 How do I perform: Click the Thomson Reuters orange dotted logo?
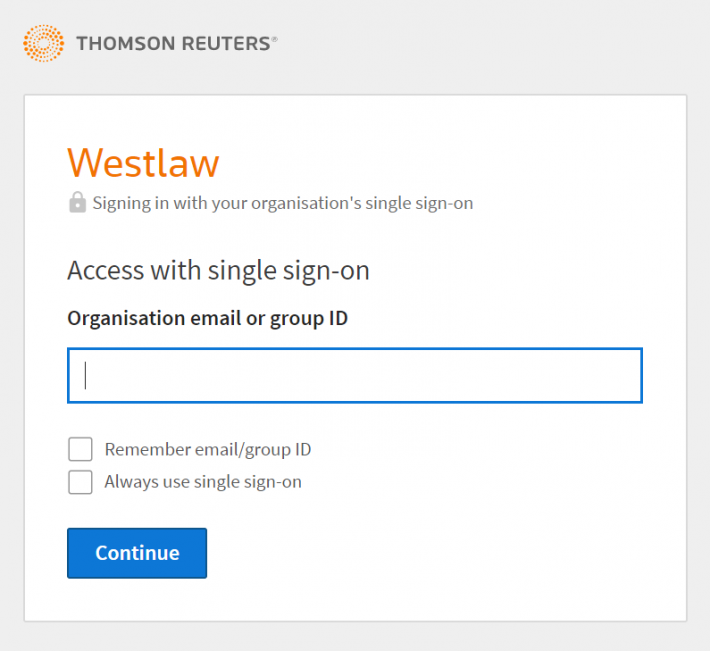pos(43,43)
